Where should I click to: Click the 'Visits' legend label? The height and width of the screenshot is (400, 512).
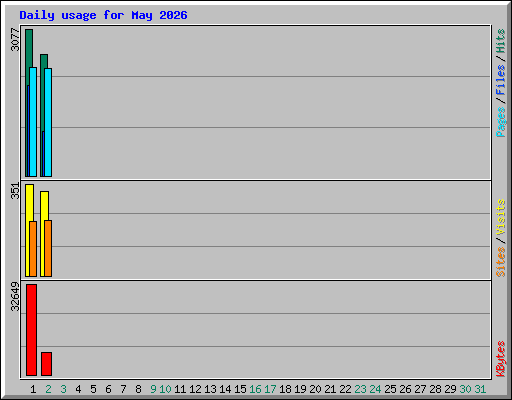500,217
